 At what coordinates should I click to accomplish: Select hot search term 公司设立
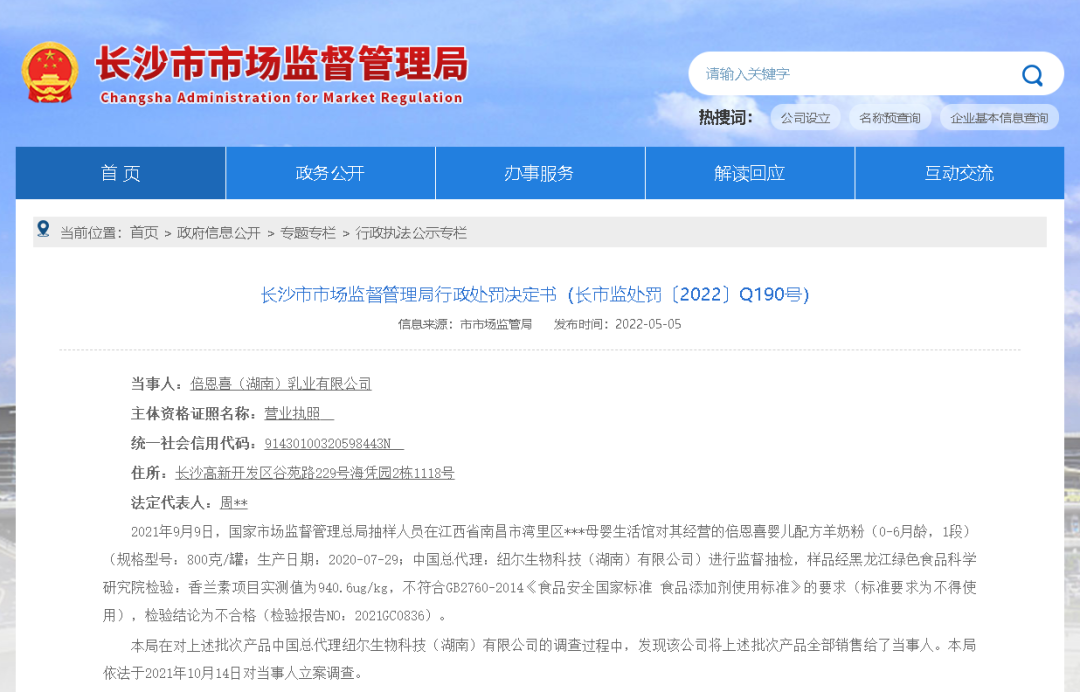tap(805, 118)
